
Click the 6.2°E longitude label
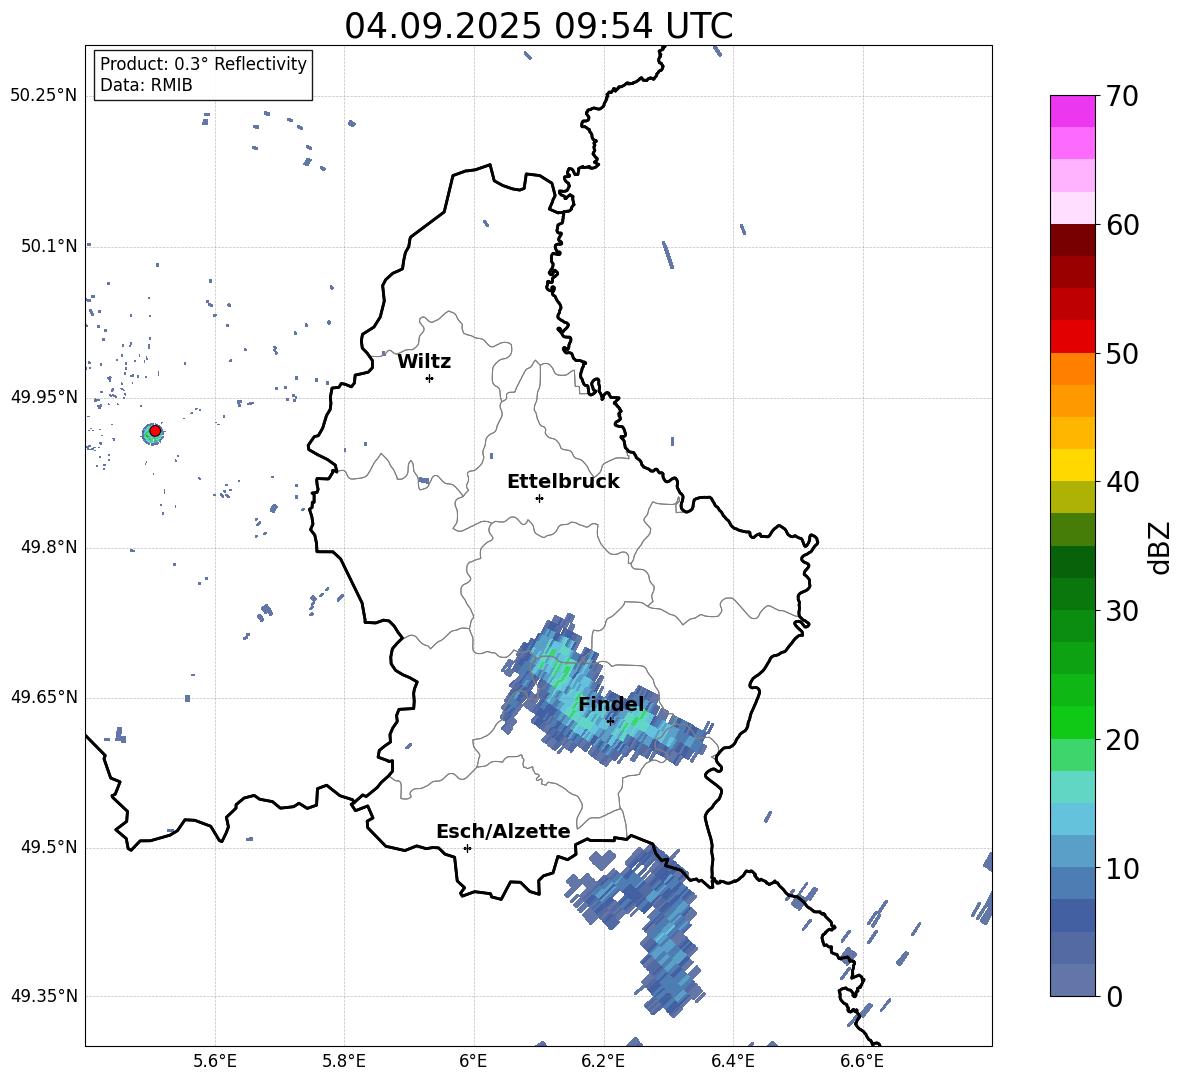pos(603,1061)
